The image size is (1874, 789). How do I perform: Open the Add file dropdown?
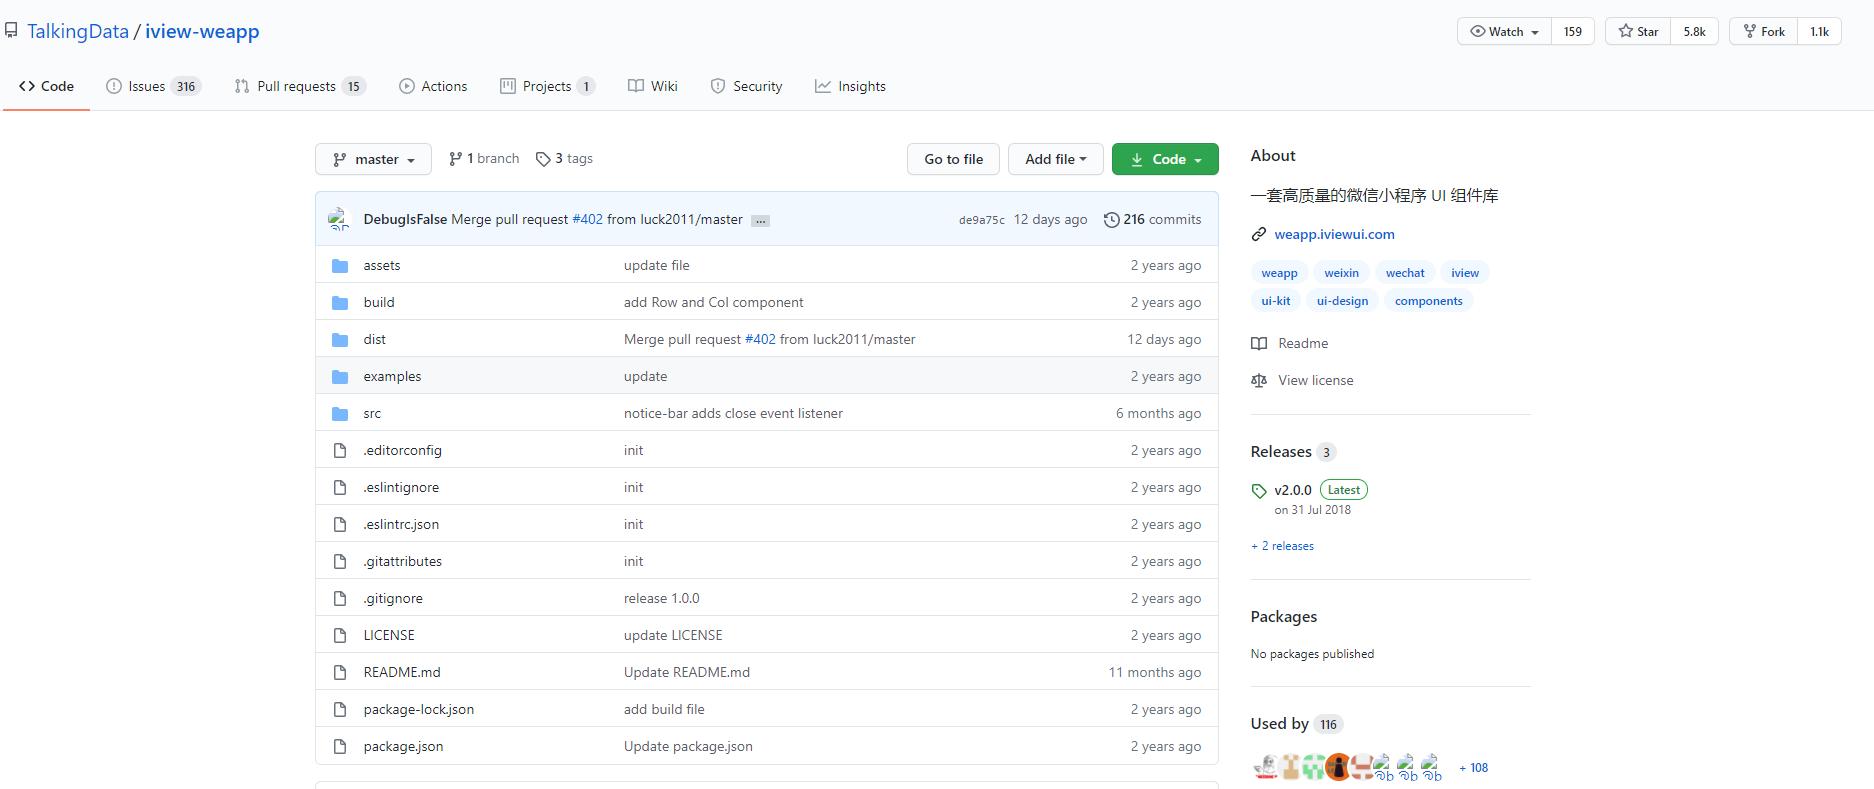pyautogui.click(x=1055, y=159)
